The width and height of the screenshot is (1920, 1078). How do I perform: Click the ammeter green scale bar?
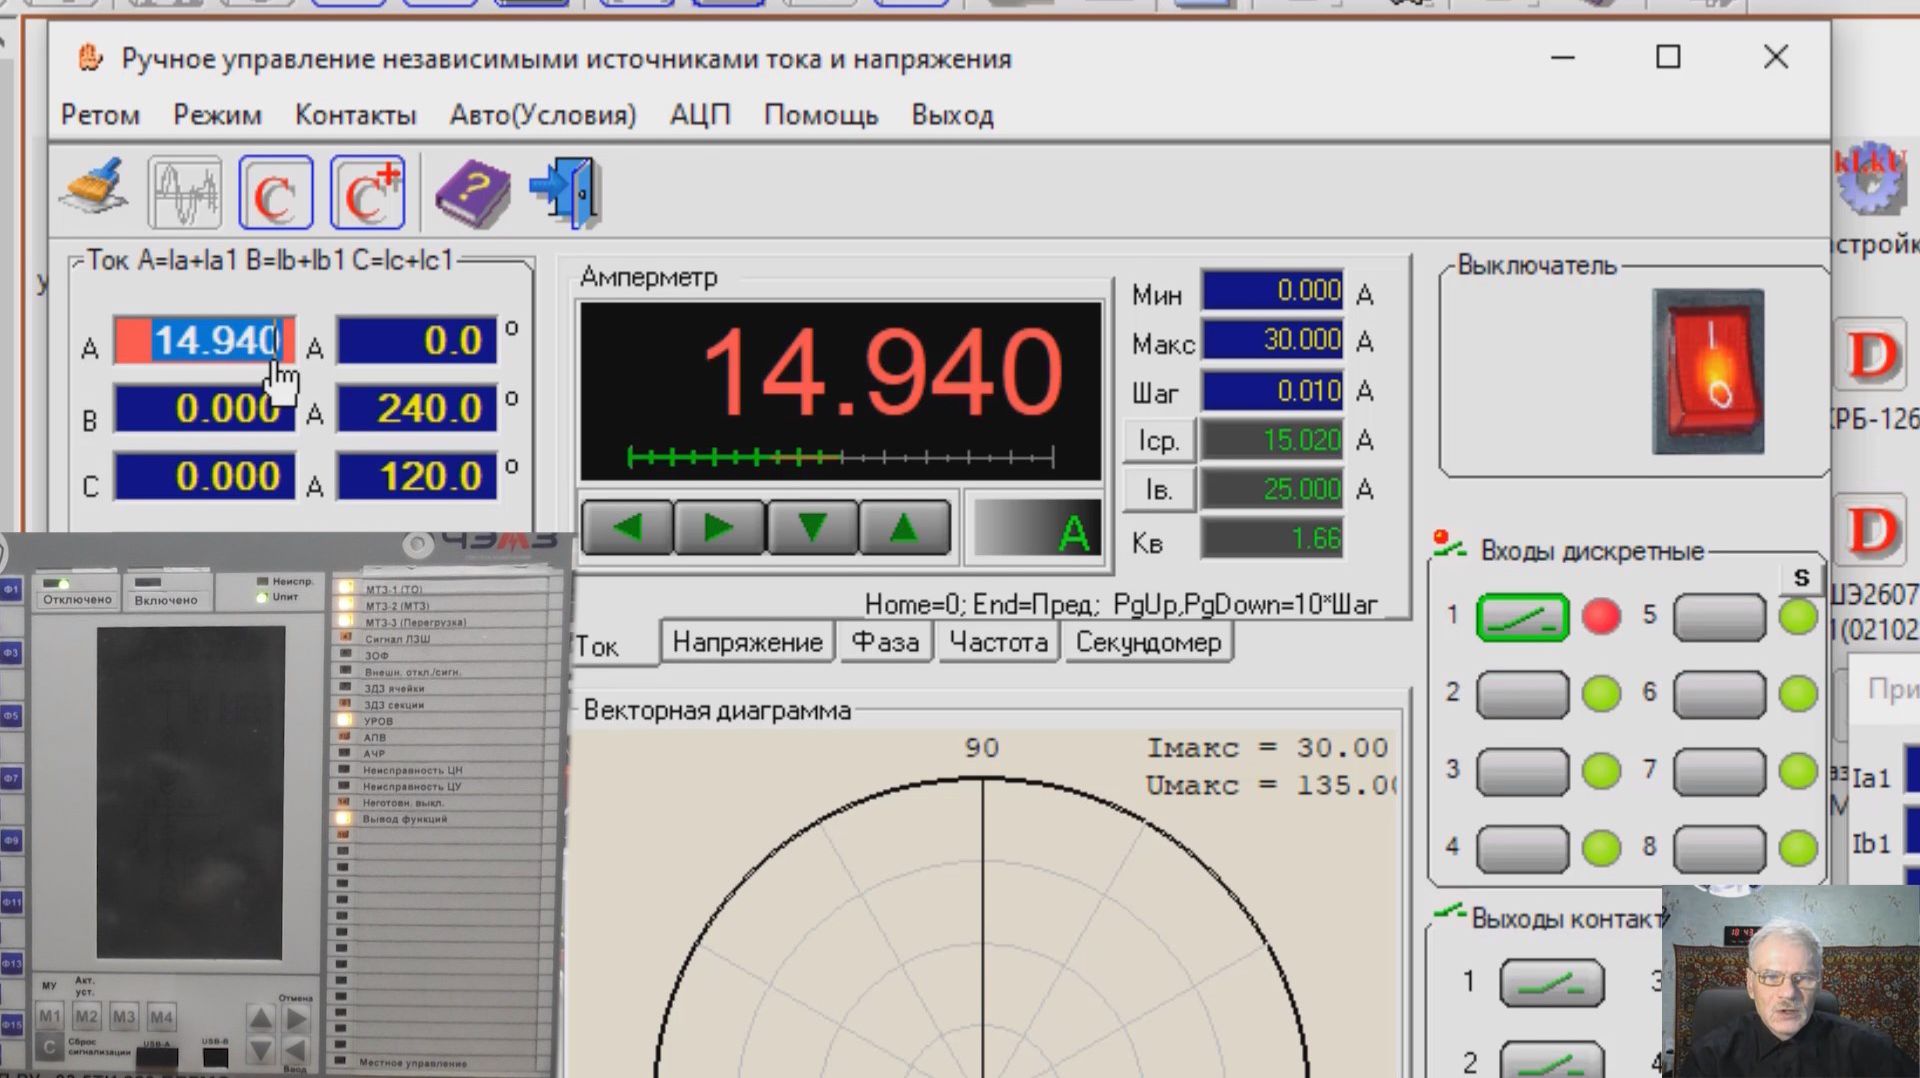[x=840, y=457]
